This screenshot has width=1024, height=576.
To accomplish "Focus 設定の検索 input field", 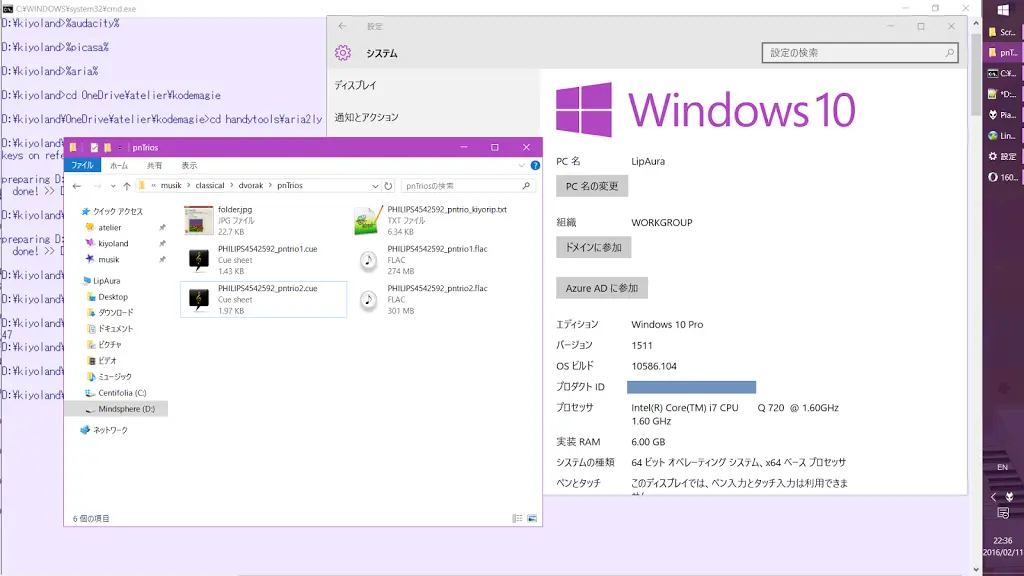I will pyautogui.click(x=859, y=53).
